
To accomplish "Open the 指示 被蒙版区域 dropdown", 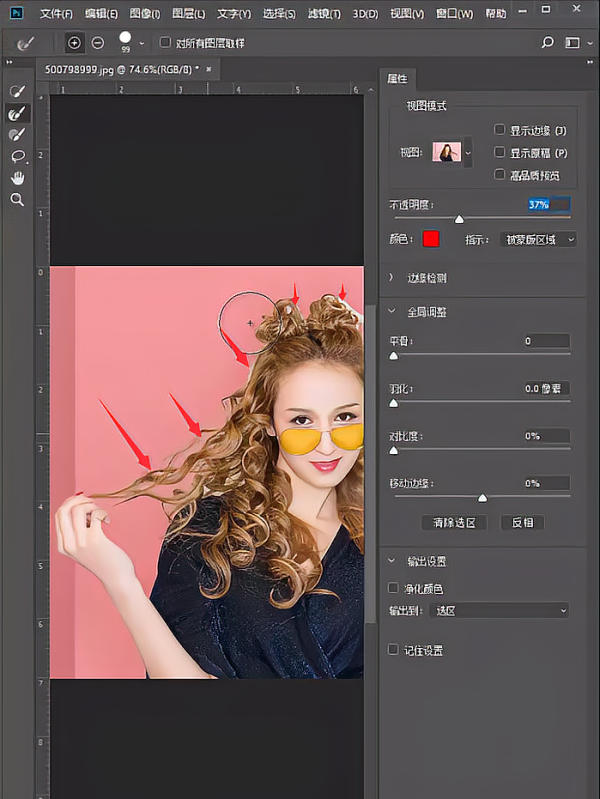I will pyautogui.click(x=538, y=239).
